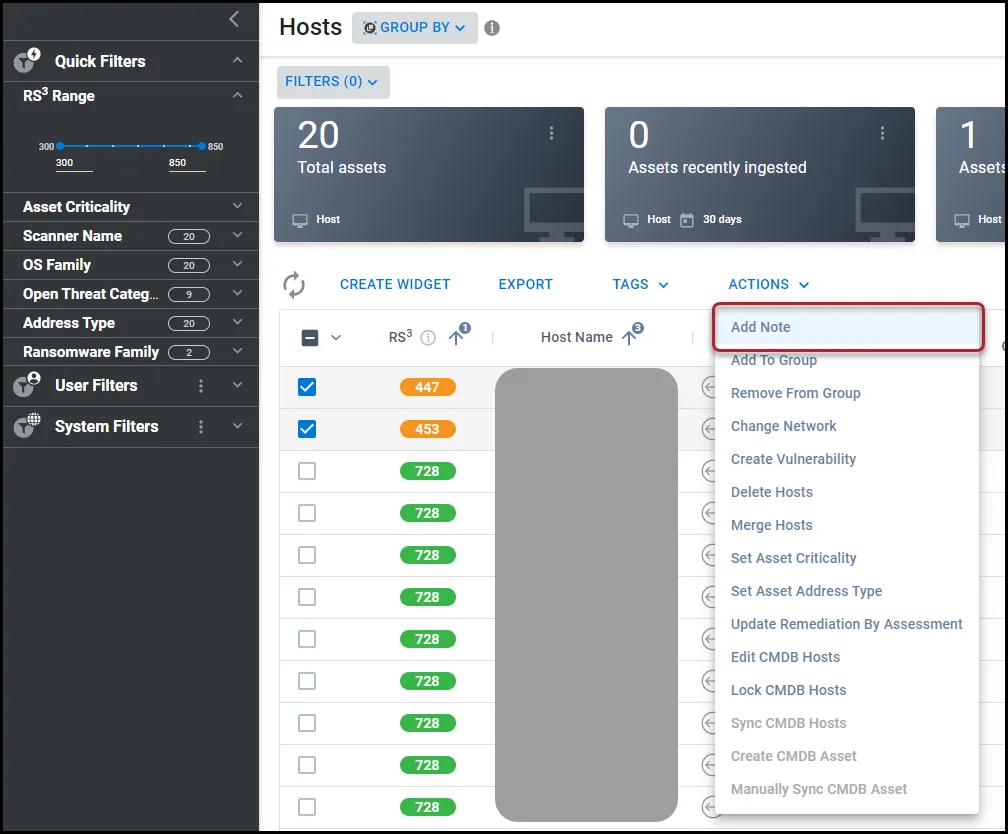This screenshot has width=1008, height=834.
Task: Choose Update Remediation By Assessment
Action: [847, 624]
